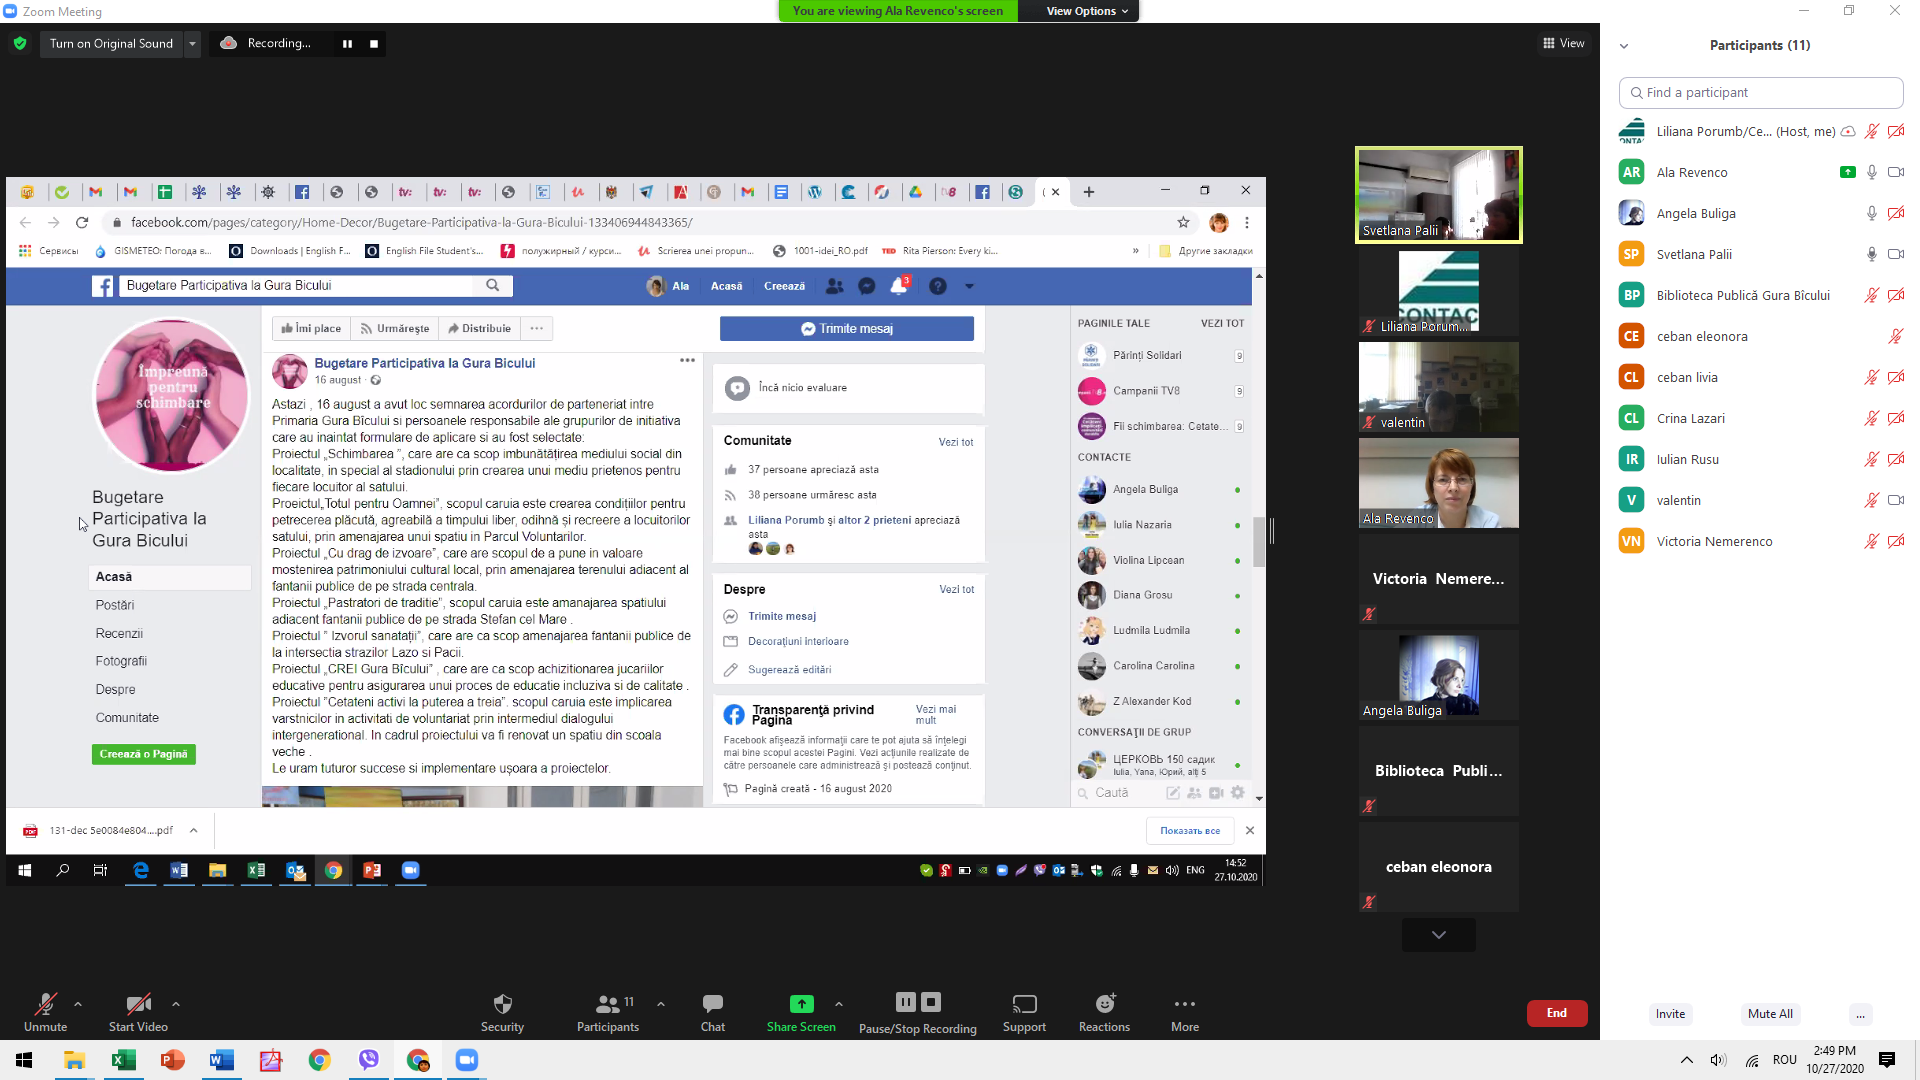The width and height of the screenshot is (1920, 1080).
Task: Click the Find a participant search field
Action: coord(1760,93)
